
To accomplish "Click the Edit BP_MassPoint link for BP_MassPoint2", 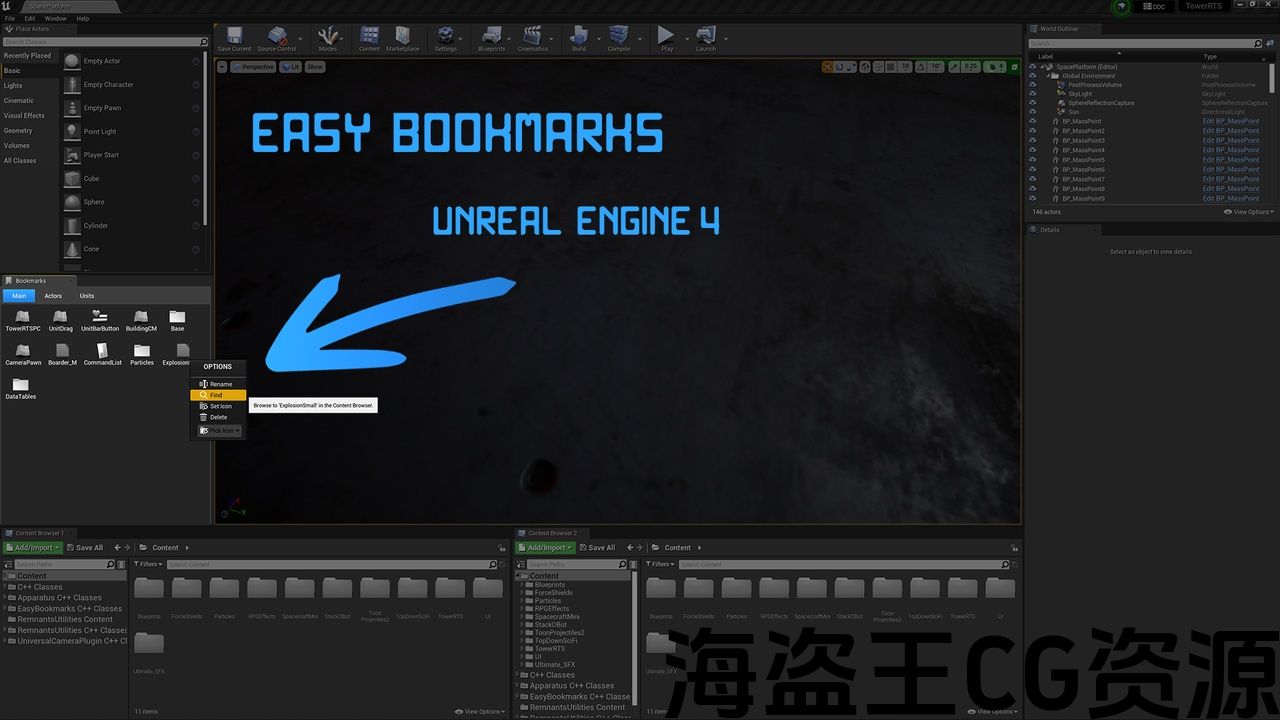I will pos(1230,131).
